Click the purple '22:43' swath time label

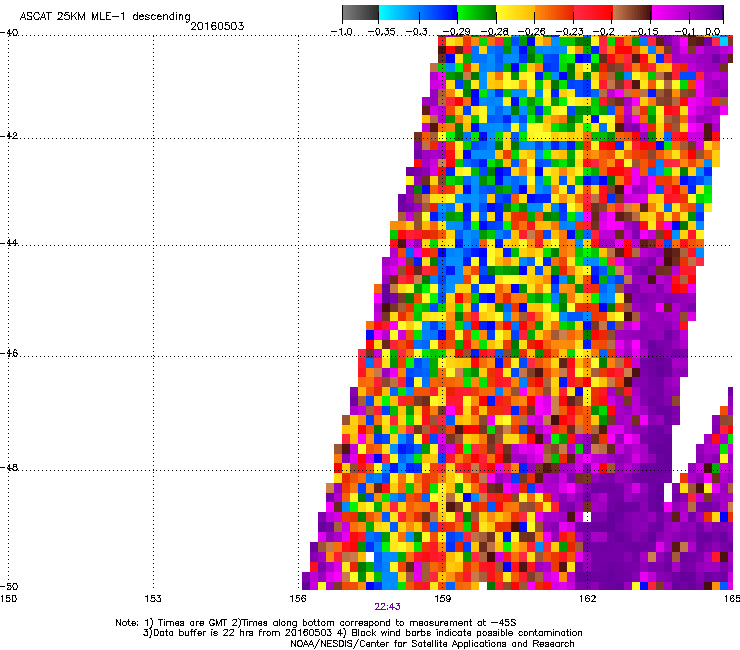[387, 607]
